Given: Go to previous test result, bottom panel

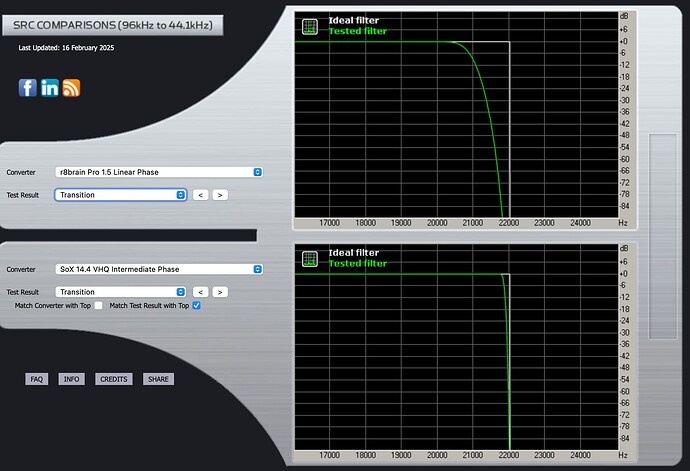Looking at the screenshot, I should (200, 292).
